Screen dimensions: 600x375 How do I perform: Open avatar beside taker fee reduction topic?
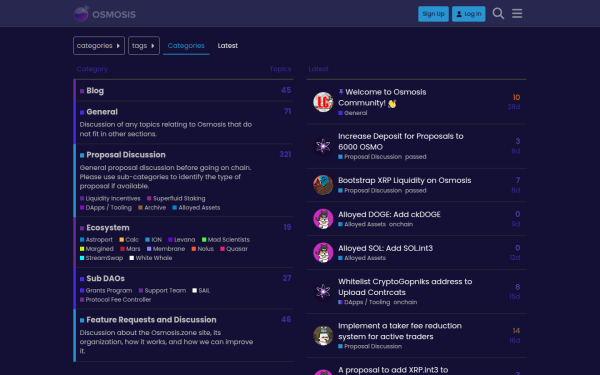click(x=323, y=336)
